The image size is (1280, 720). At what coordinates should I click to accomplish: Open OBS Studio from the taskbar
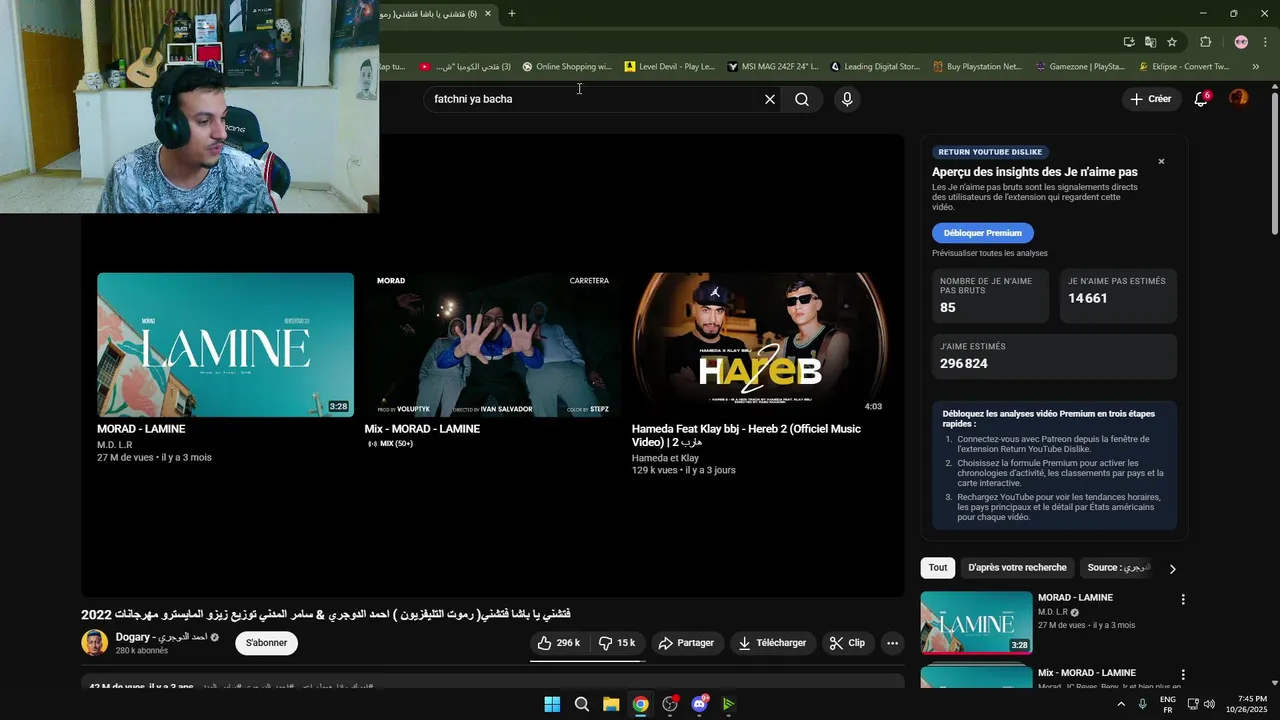point(670,704)
